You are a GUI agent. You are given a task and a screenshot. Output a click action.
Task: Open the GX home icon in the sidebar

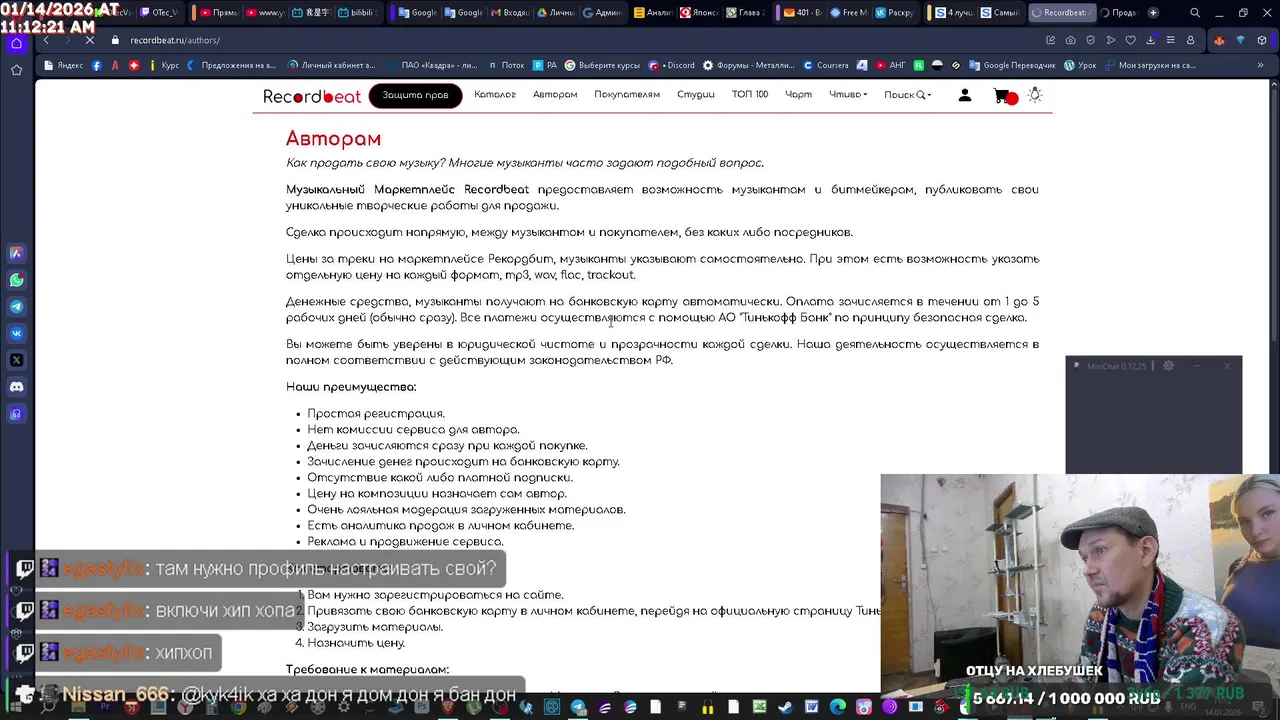(x=16, y=43)
